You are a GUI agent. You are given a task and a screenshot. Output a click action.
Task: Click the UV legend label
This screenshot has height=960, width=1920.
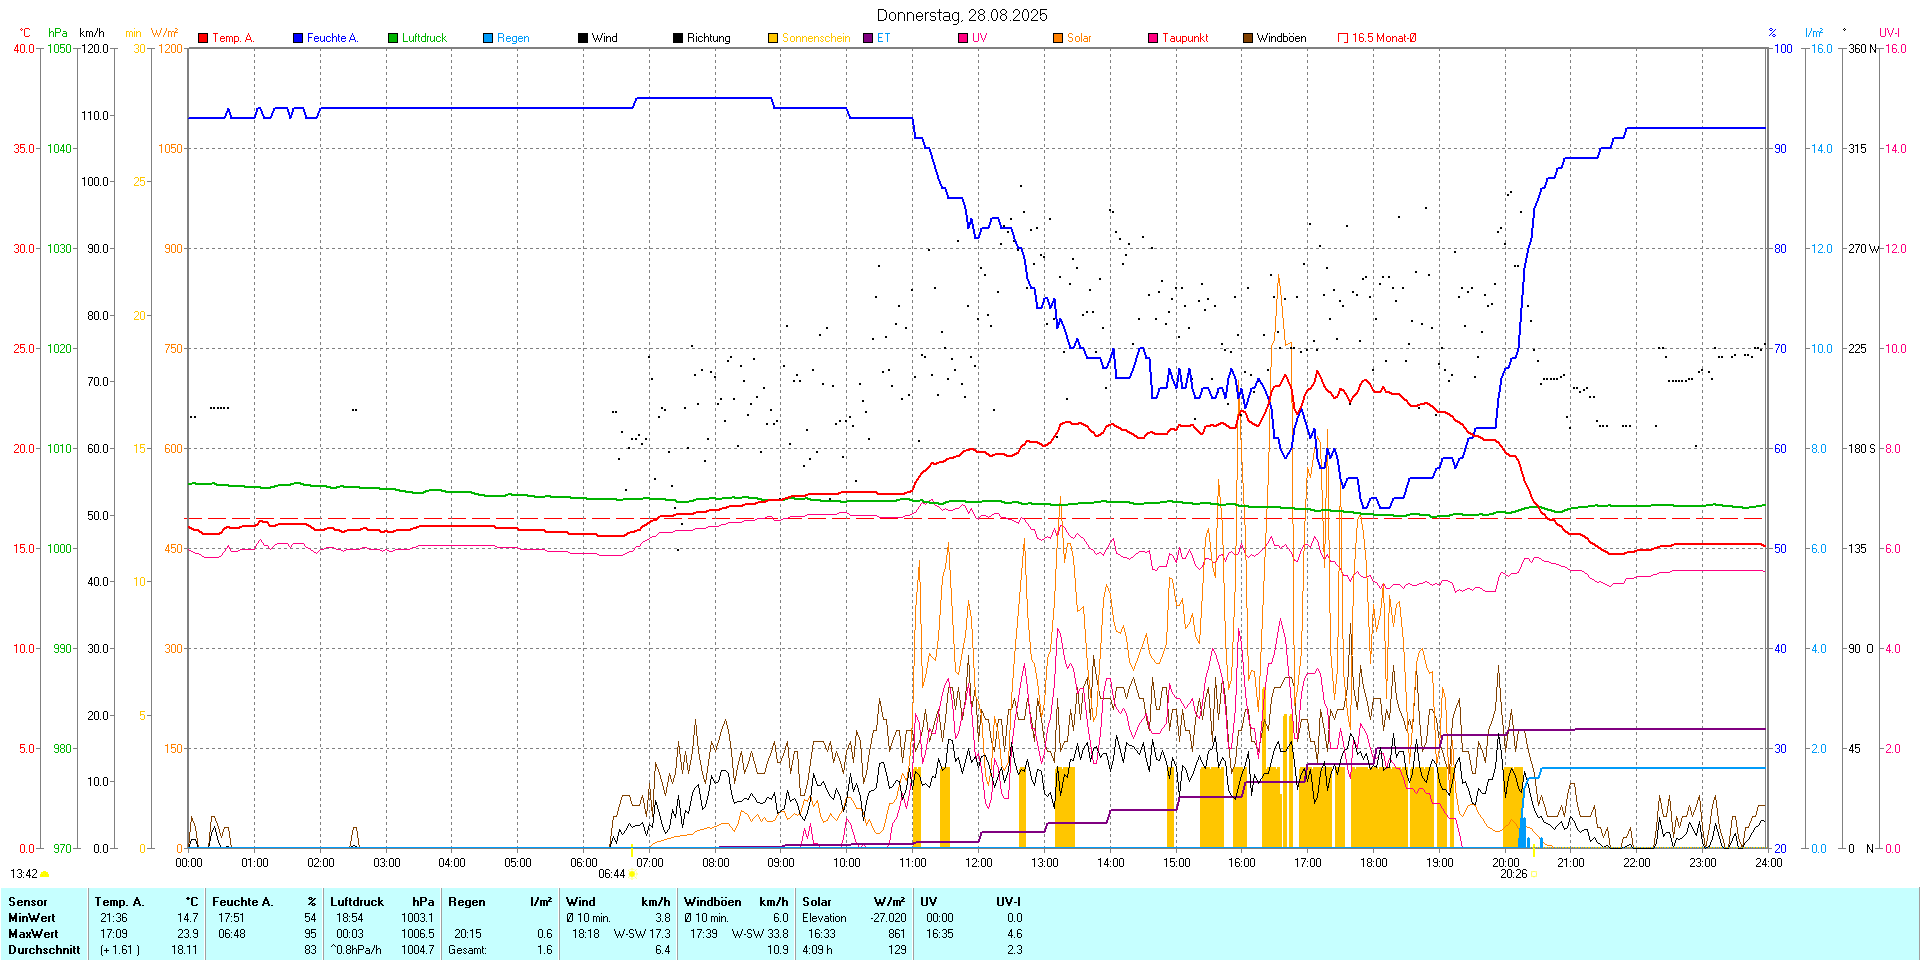pyautogui.click(x=979, y=38)
